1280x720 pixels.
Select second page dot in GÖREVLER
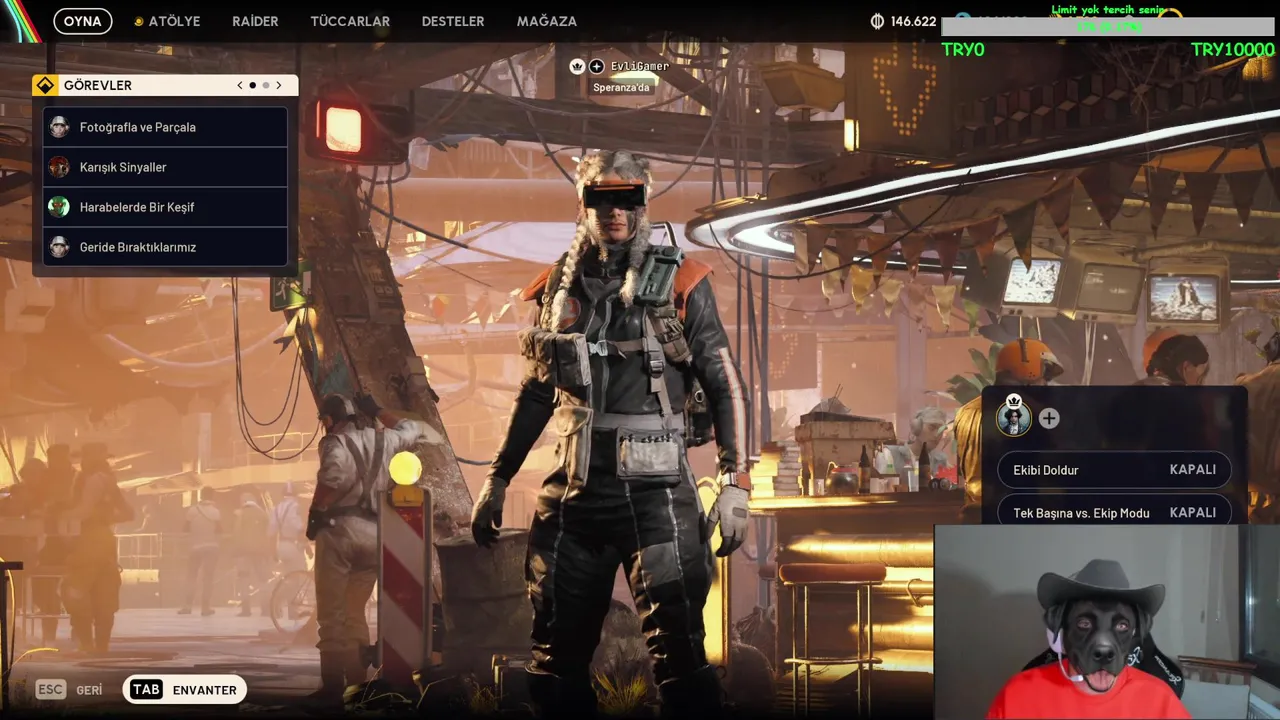266,85
